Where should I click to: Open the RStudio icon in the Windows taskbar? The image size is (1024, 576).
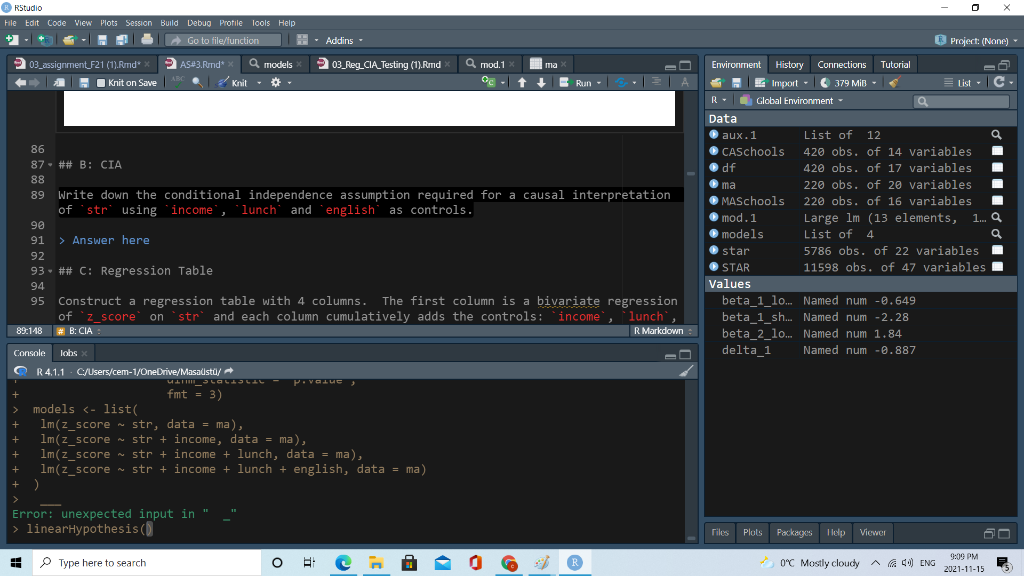[x=575, y=562]
